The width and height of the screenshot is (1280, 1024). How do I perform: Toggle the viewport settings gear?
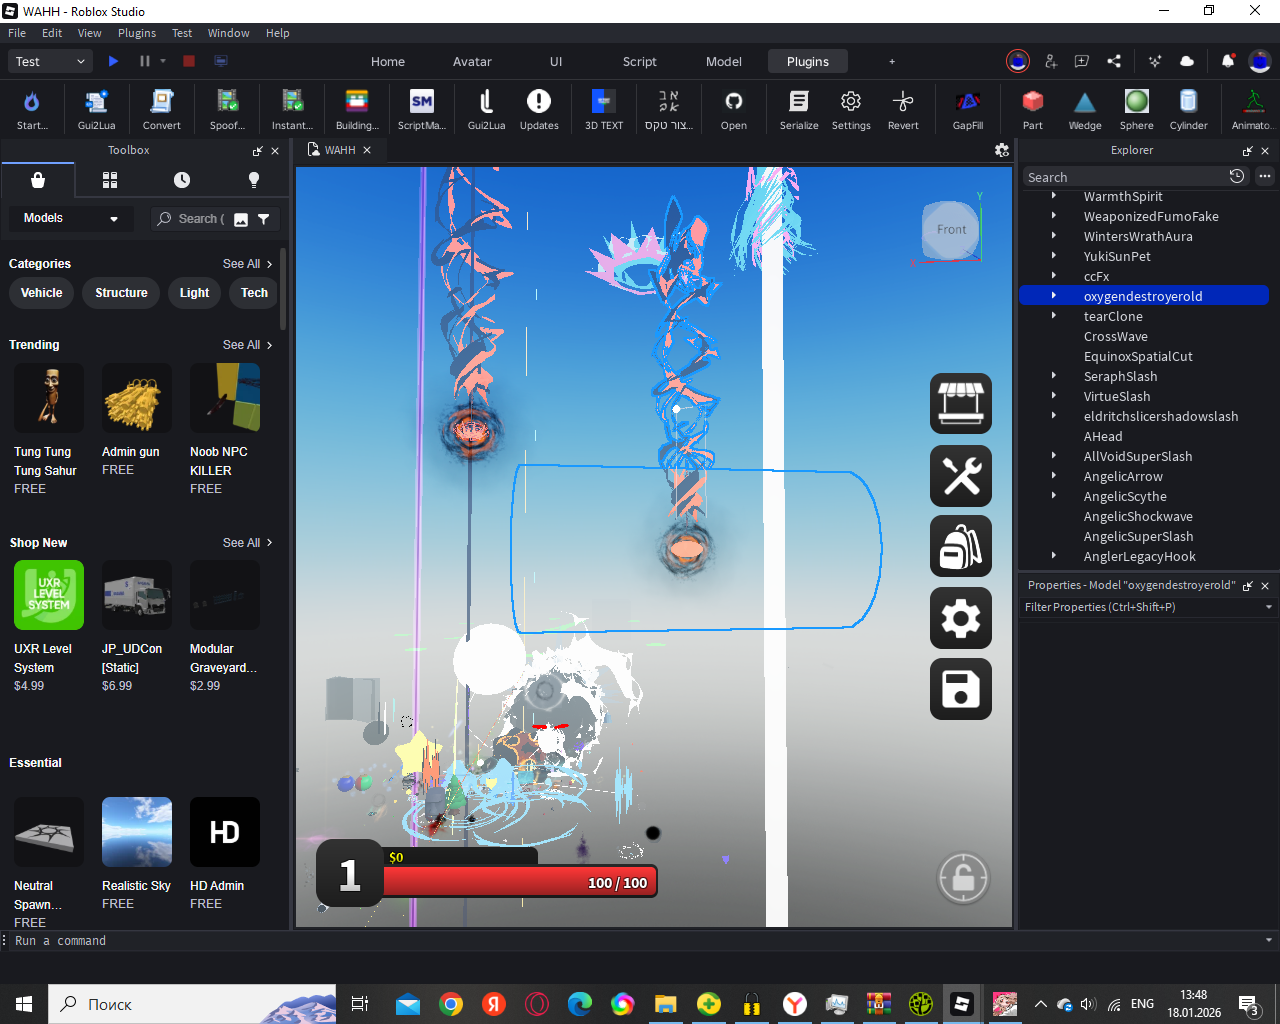coord(1001,150)
